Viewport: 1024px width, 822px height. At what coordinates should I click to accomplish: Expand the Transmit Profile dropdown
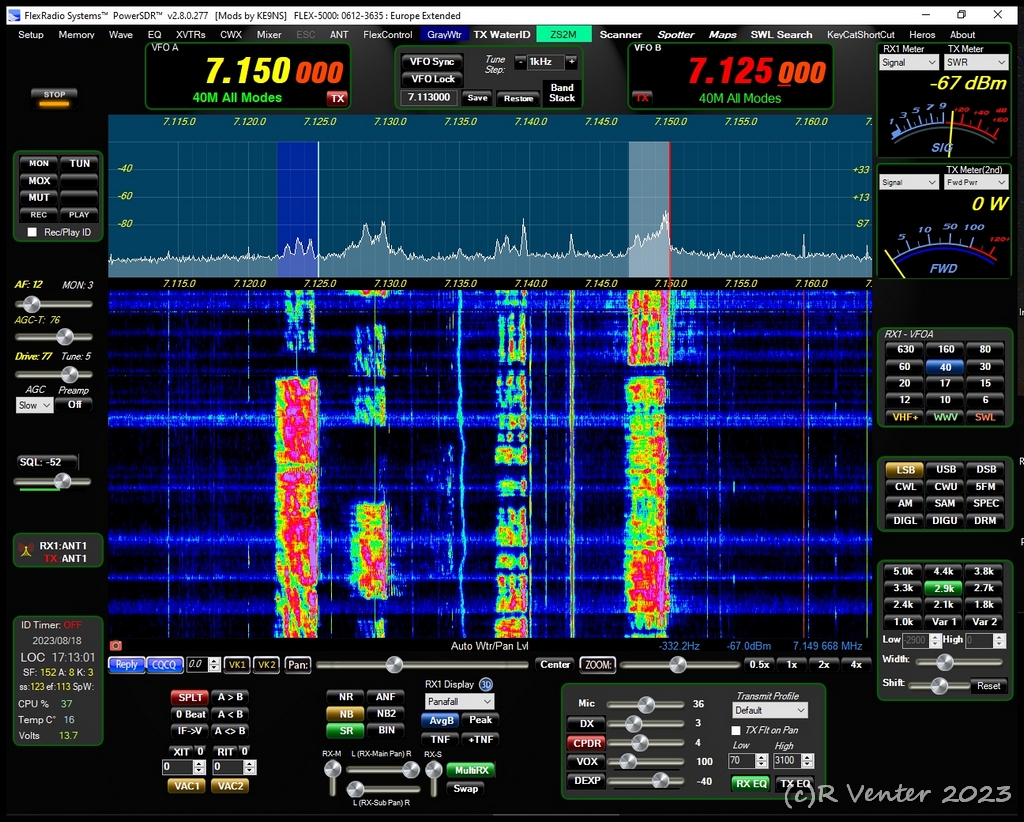click(x=770, y=711)
